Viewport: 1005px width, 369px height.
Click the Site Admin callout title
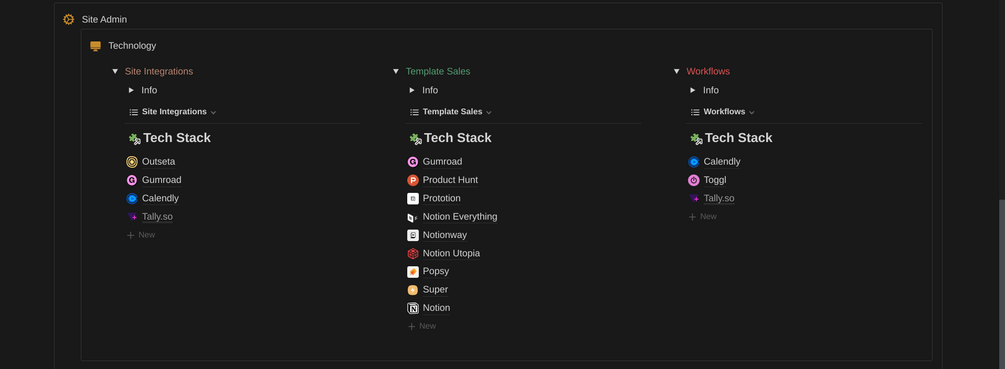tap(104, 20)
